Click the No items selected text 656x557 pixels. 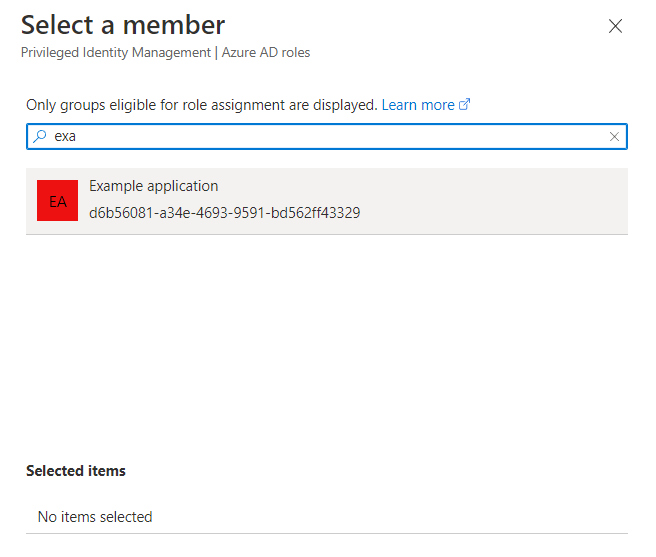pyautogui.click(x=95, y=517)
